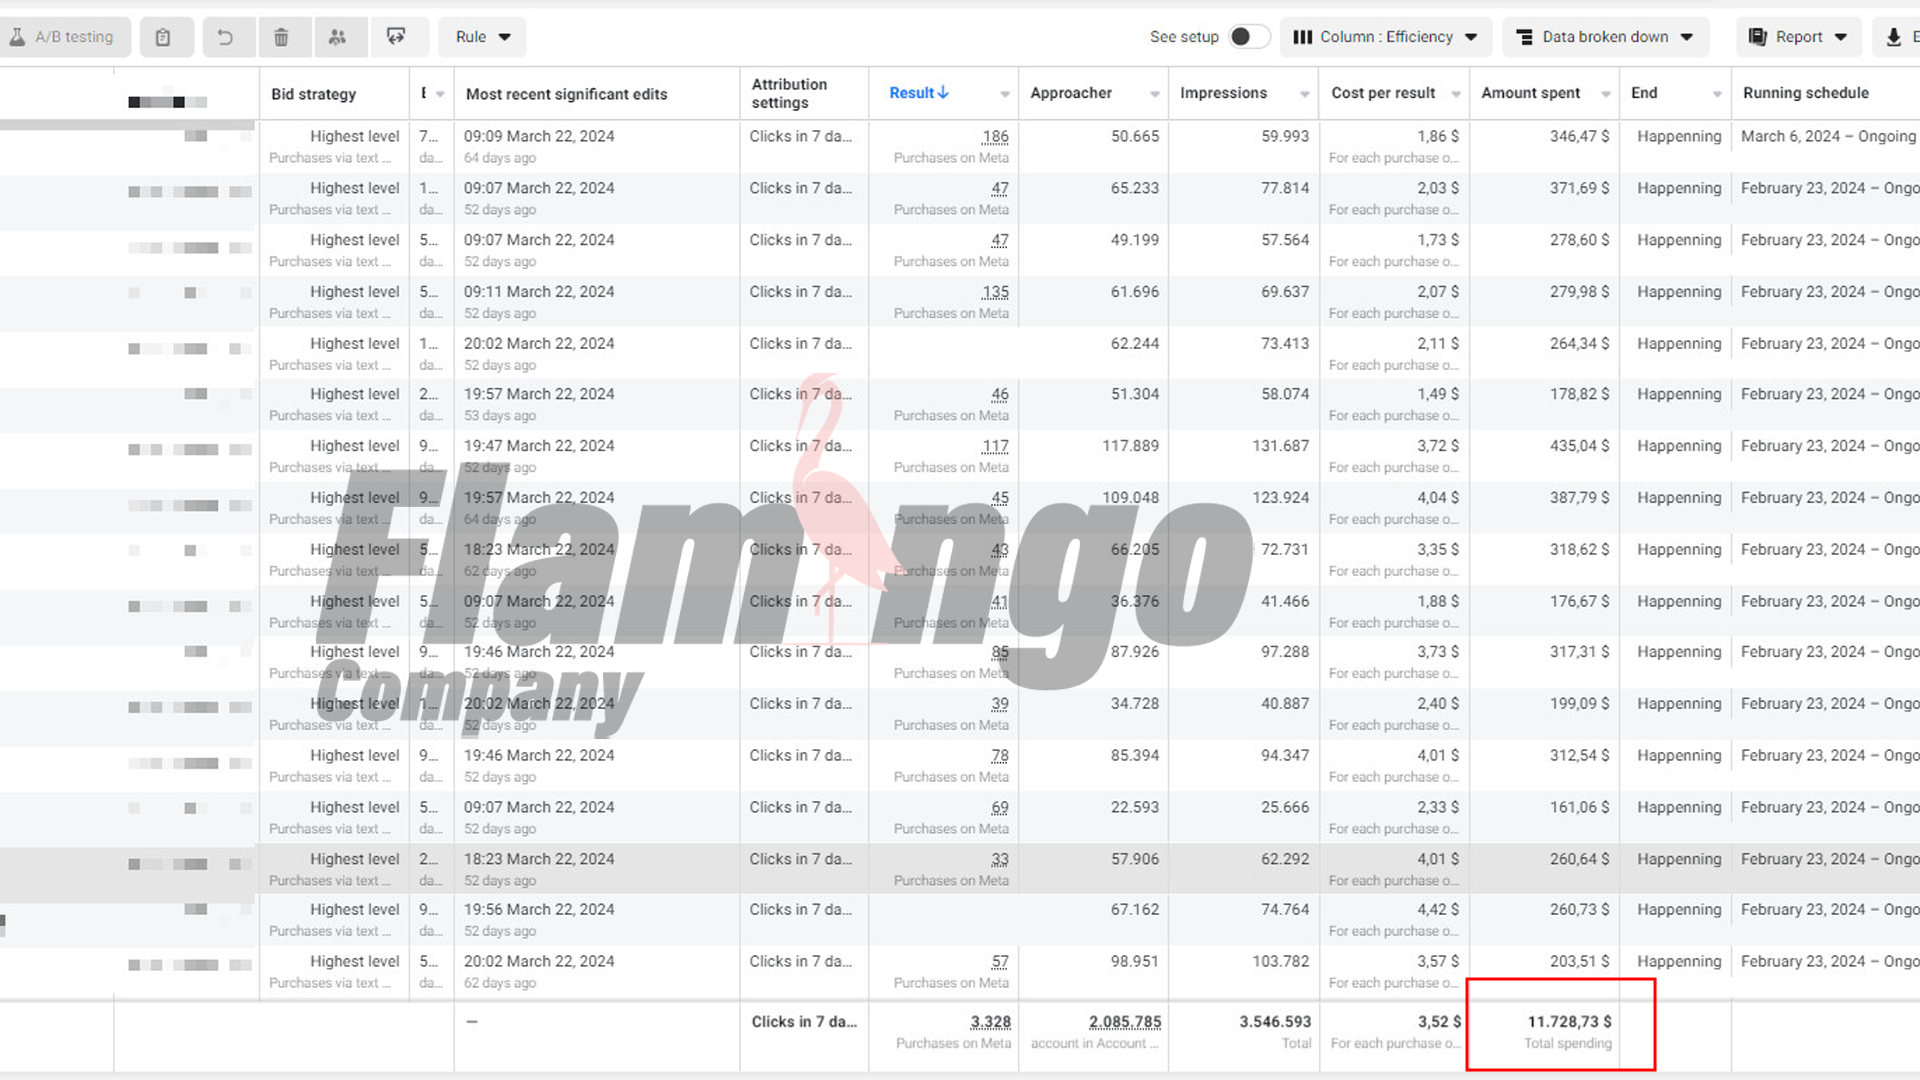This screenshot has width=1920, height=1080.
Task: Click the 203,51 $ amount spent cell
Action: pyautogui.click(x=1579, y=962)
